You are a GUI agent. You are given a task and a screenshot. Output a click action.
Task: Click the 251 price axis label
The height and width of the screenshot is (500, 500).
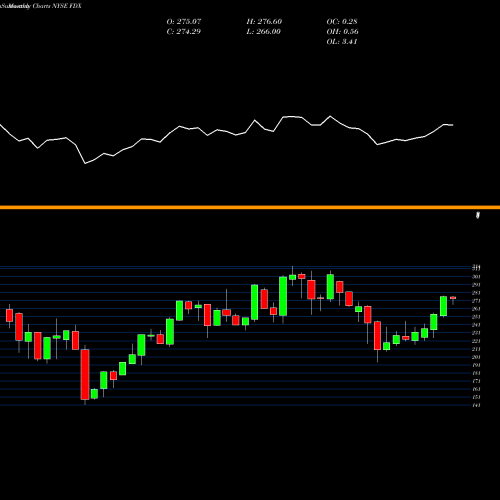(476, 317)
